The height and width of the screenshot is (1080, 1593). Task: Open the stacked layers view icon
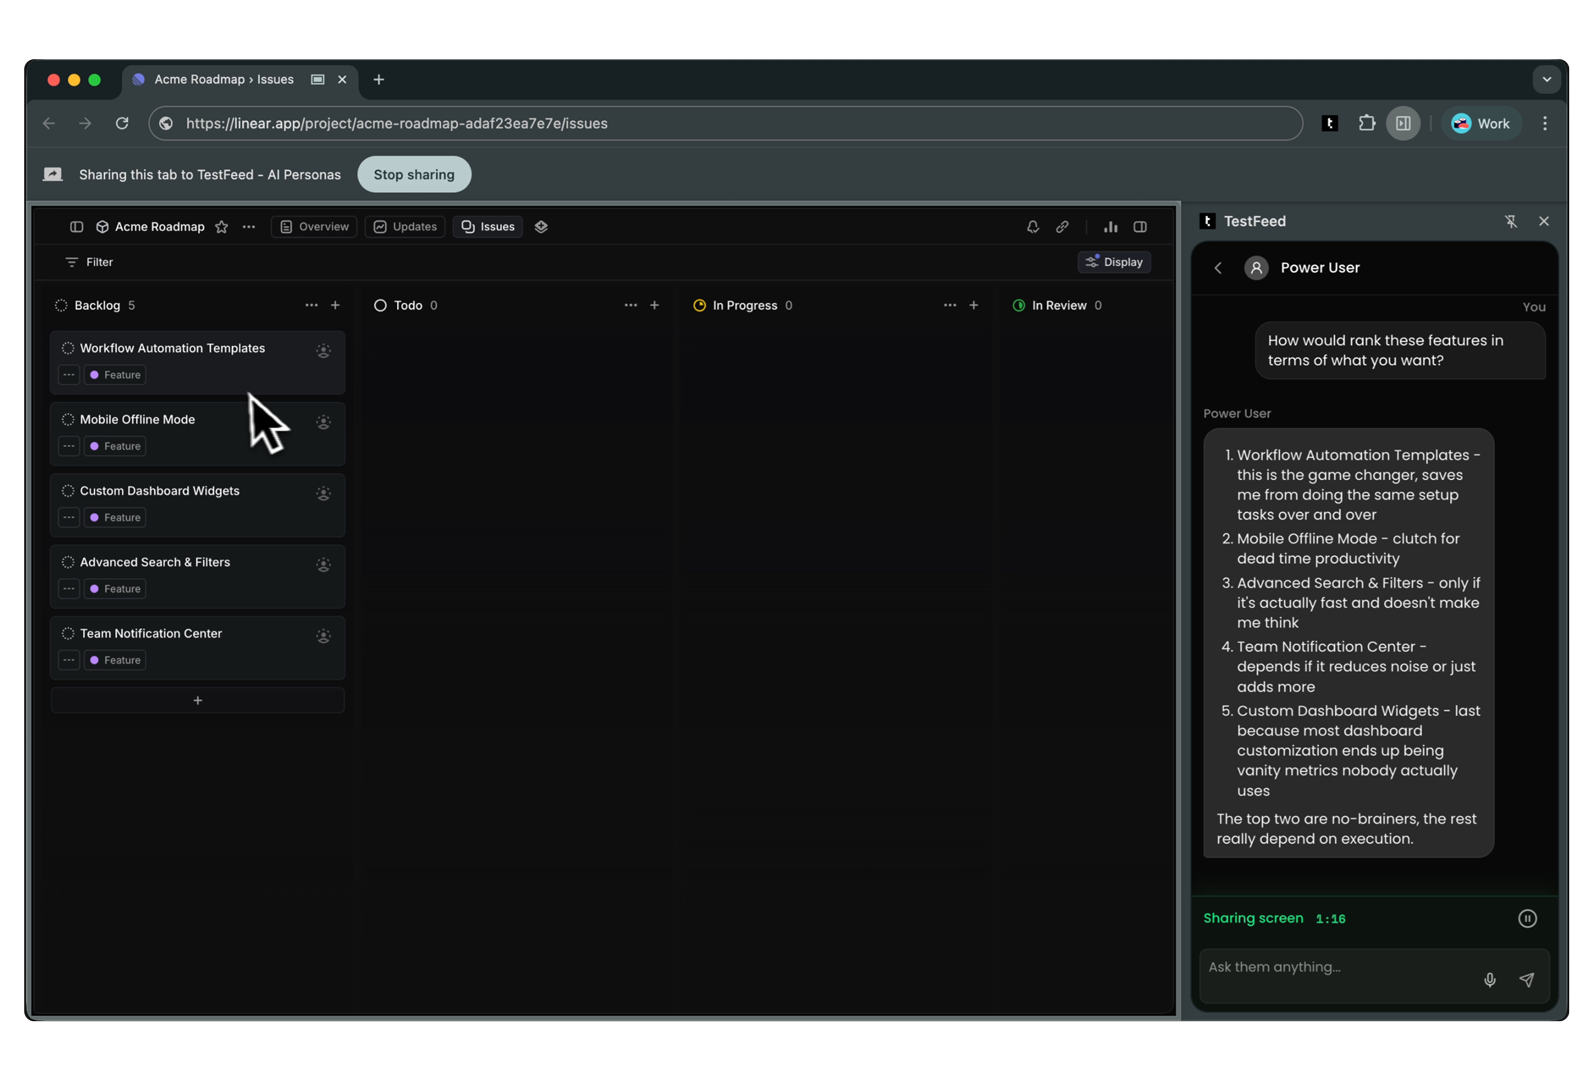point(541,227)
